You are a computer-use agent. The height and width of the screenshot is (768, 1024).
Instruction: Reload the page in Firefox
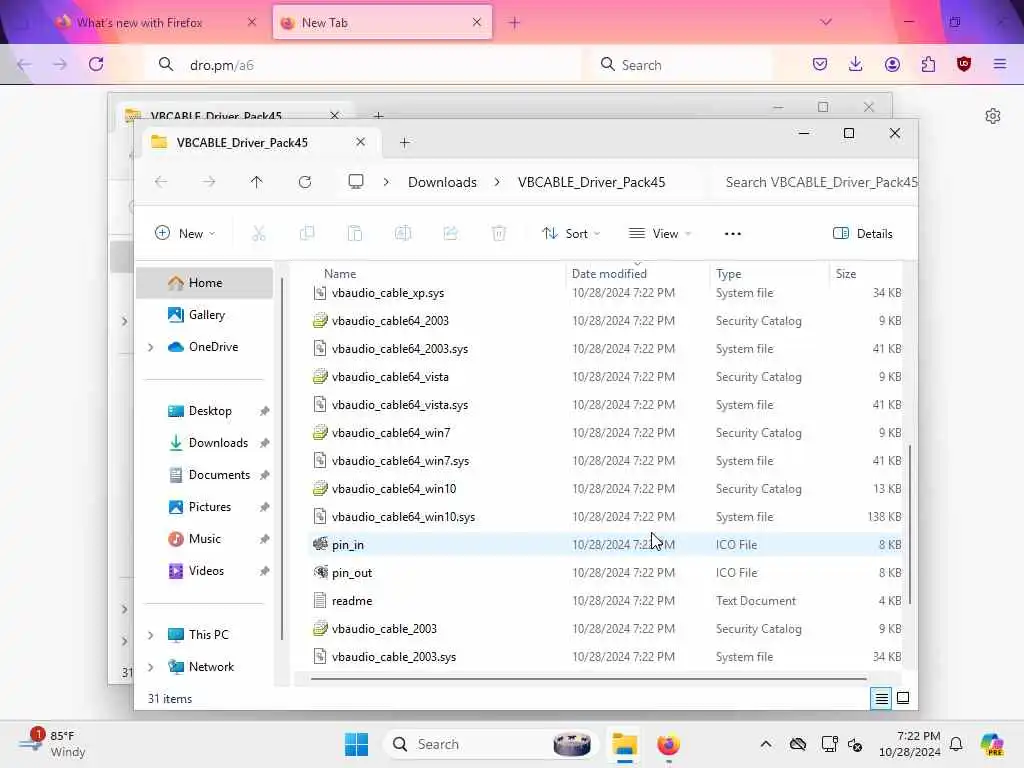tap(96, 64)
